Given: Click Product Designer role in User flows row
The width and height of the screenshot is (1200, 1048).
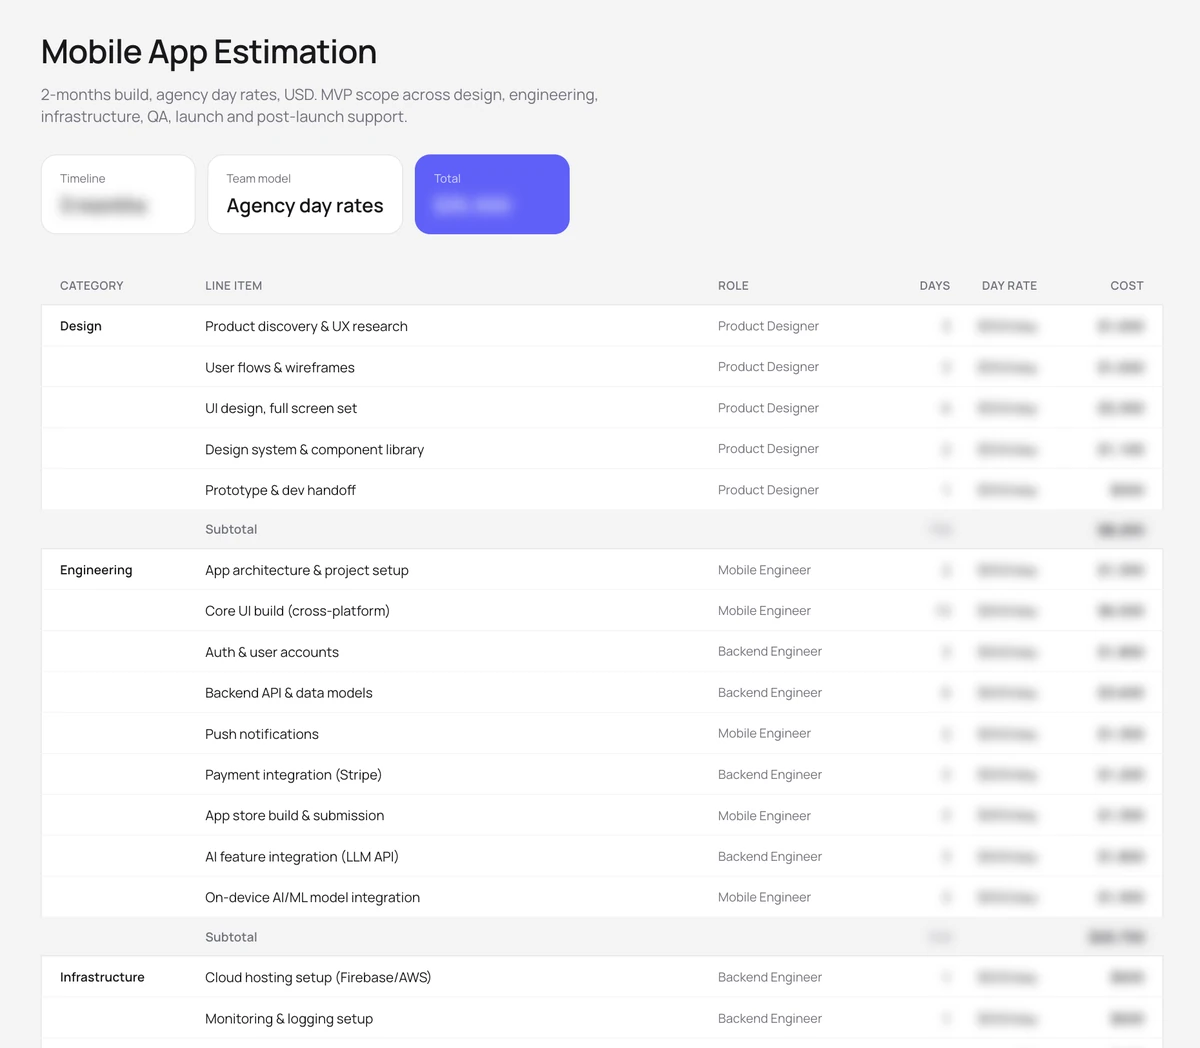Looking at the screenshot, I should (x=768, y=367).
